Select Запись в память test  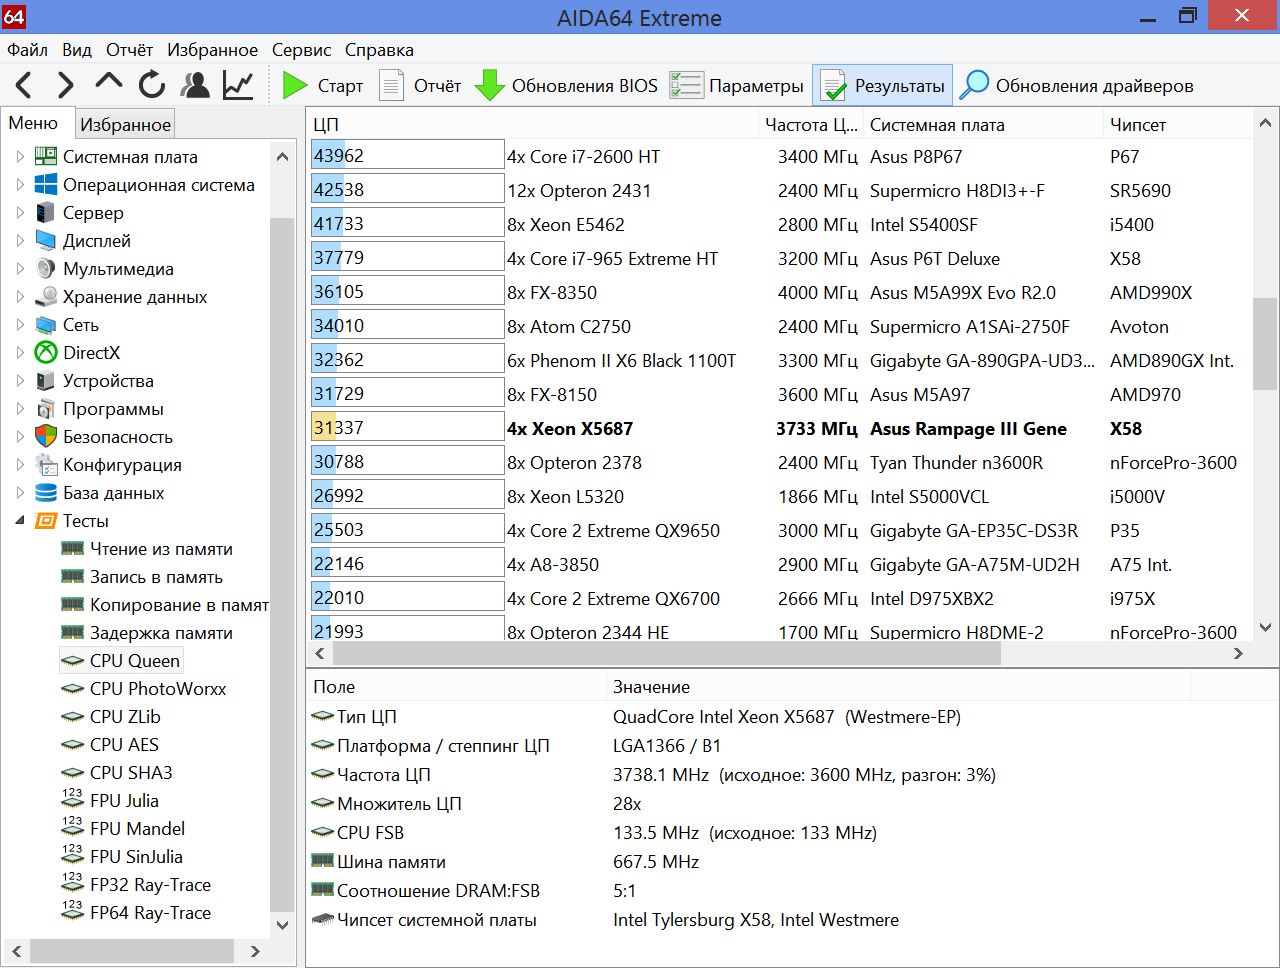click(156, 577)
